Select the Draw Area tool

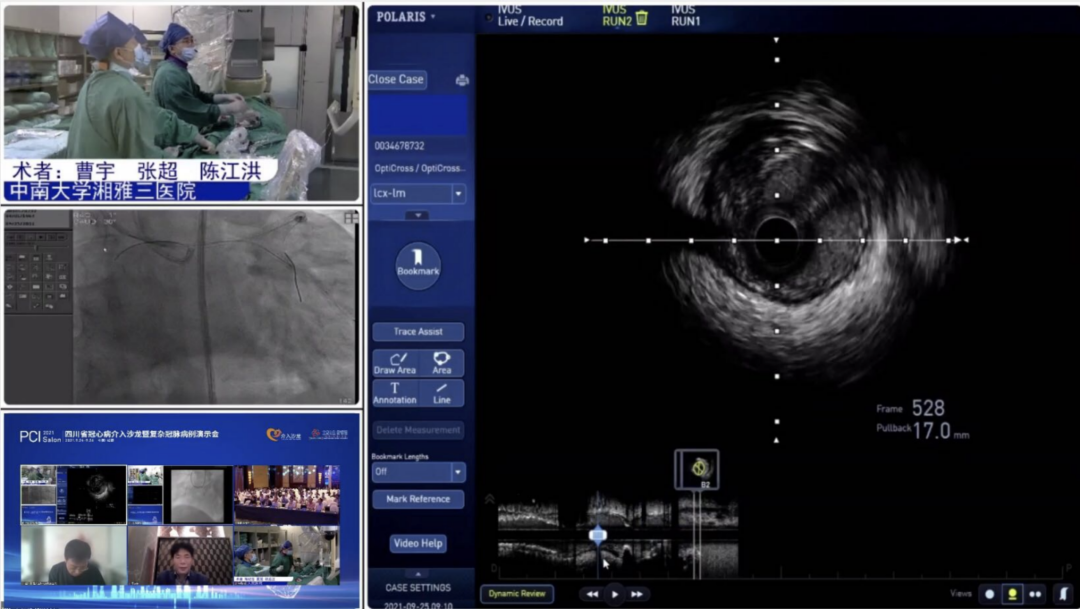coord(395,363)
